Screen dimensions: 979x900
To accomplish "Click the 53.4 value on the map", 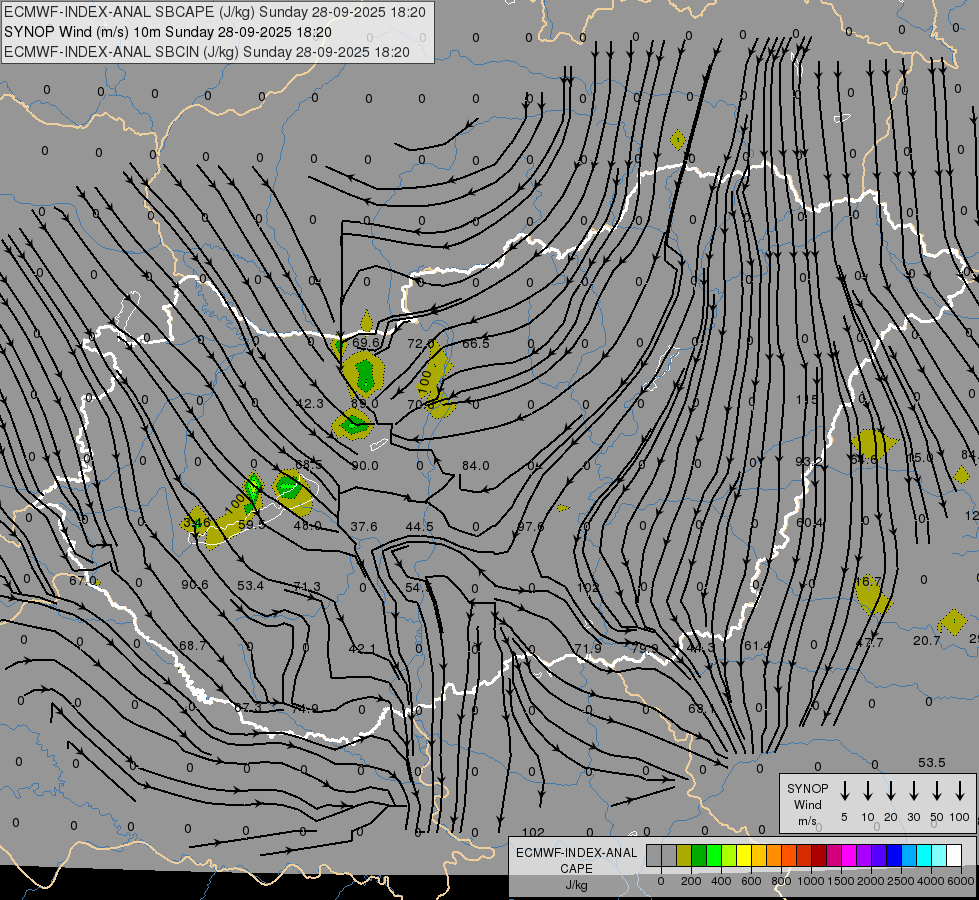I will [x=250, y=585].
